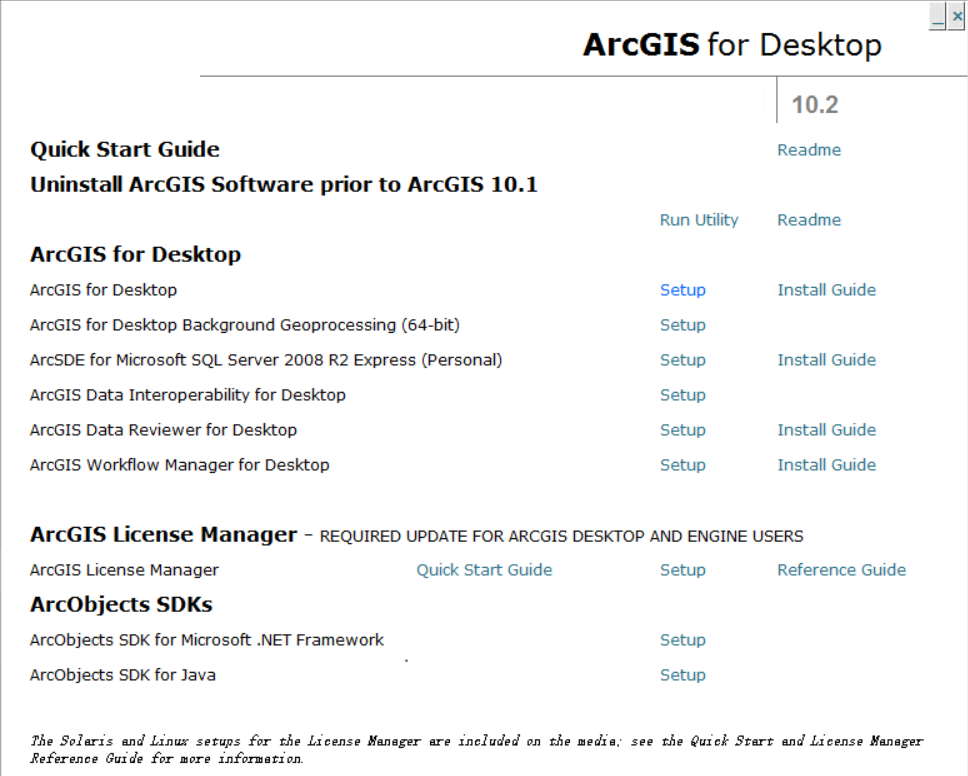This screenshot has height=776, width=968.
Task: Click ArcSDE for Microsoft SQL Server text
Action: click(266, 360)
